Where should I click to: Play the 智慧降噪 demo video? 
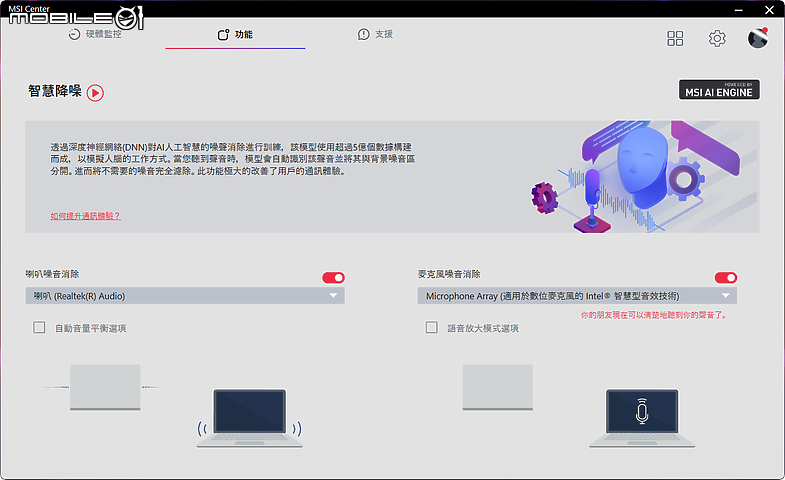95,93
